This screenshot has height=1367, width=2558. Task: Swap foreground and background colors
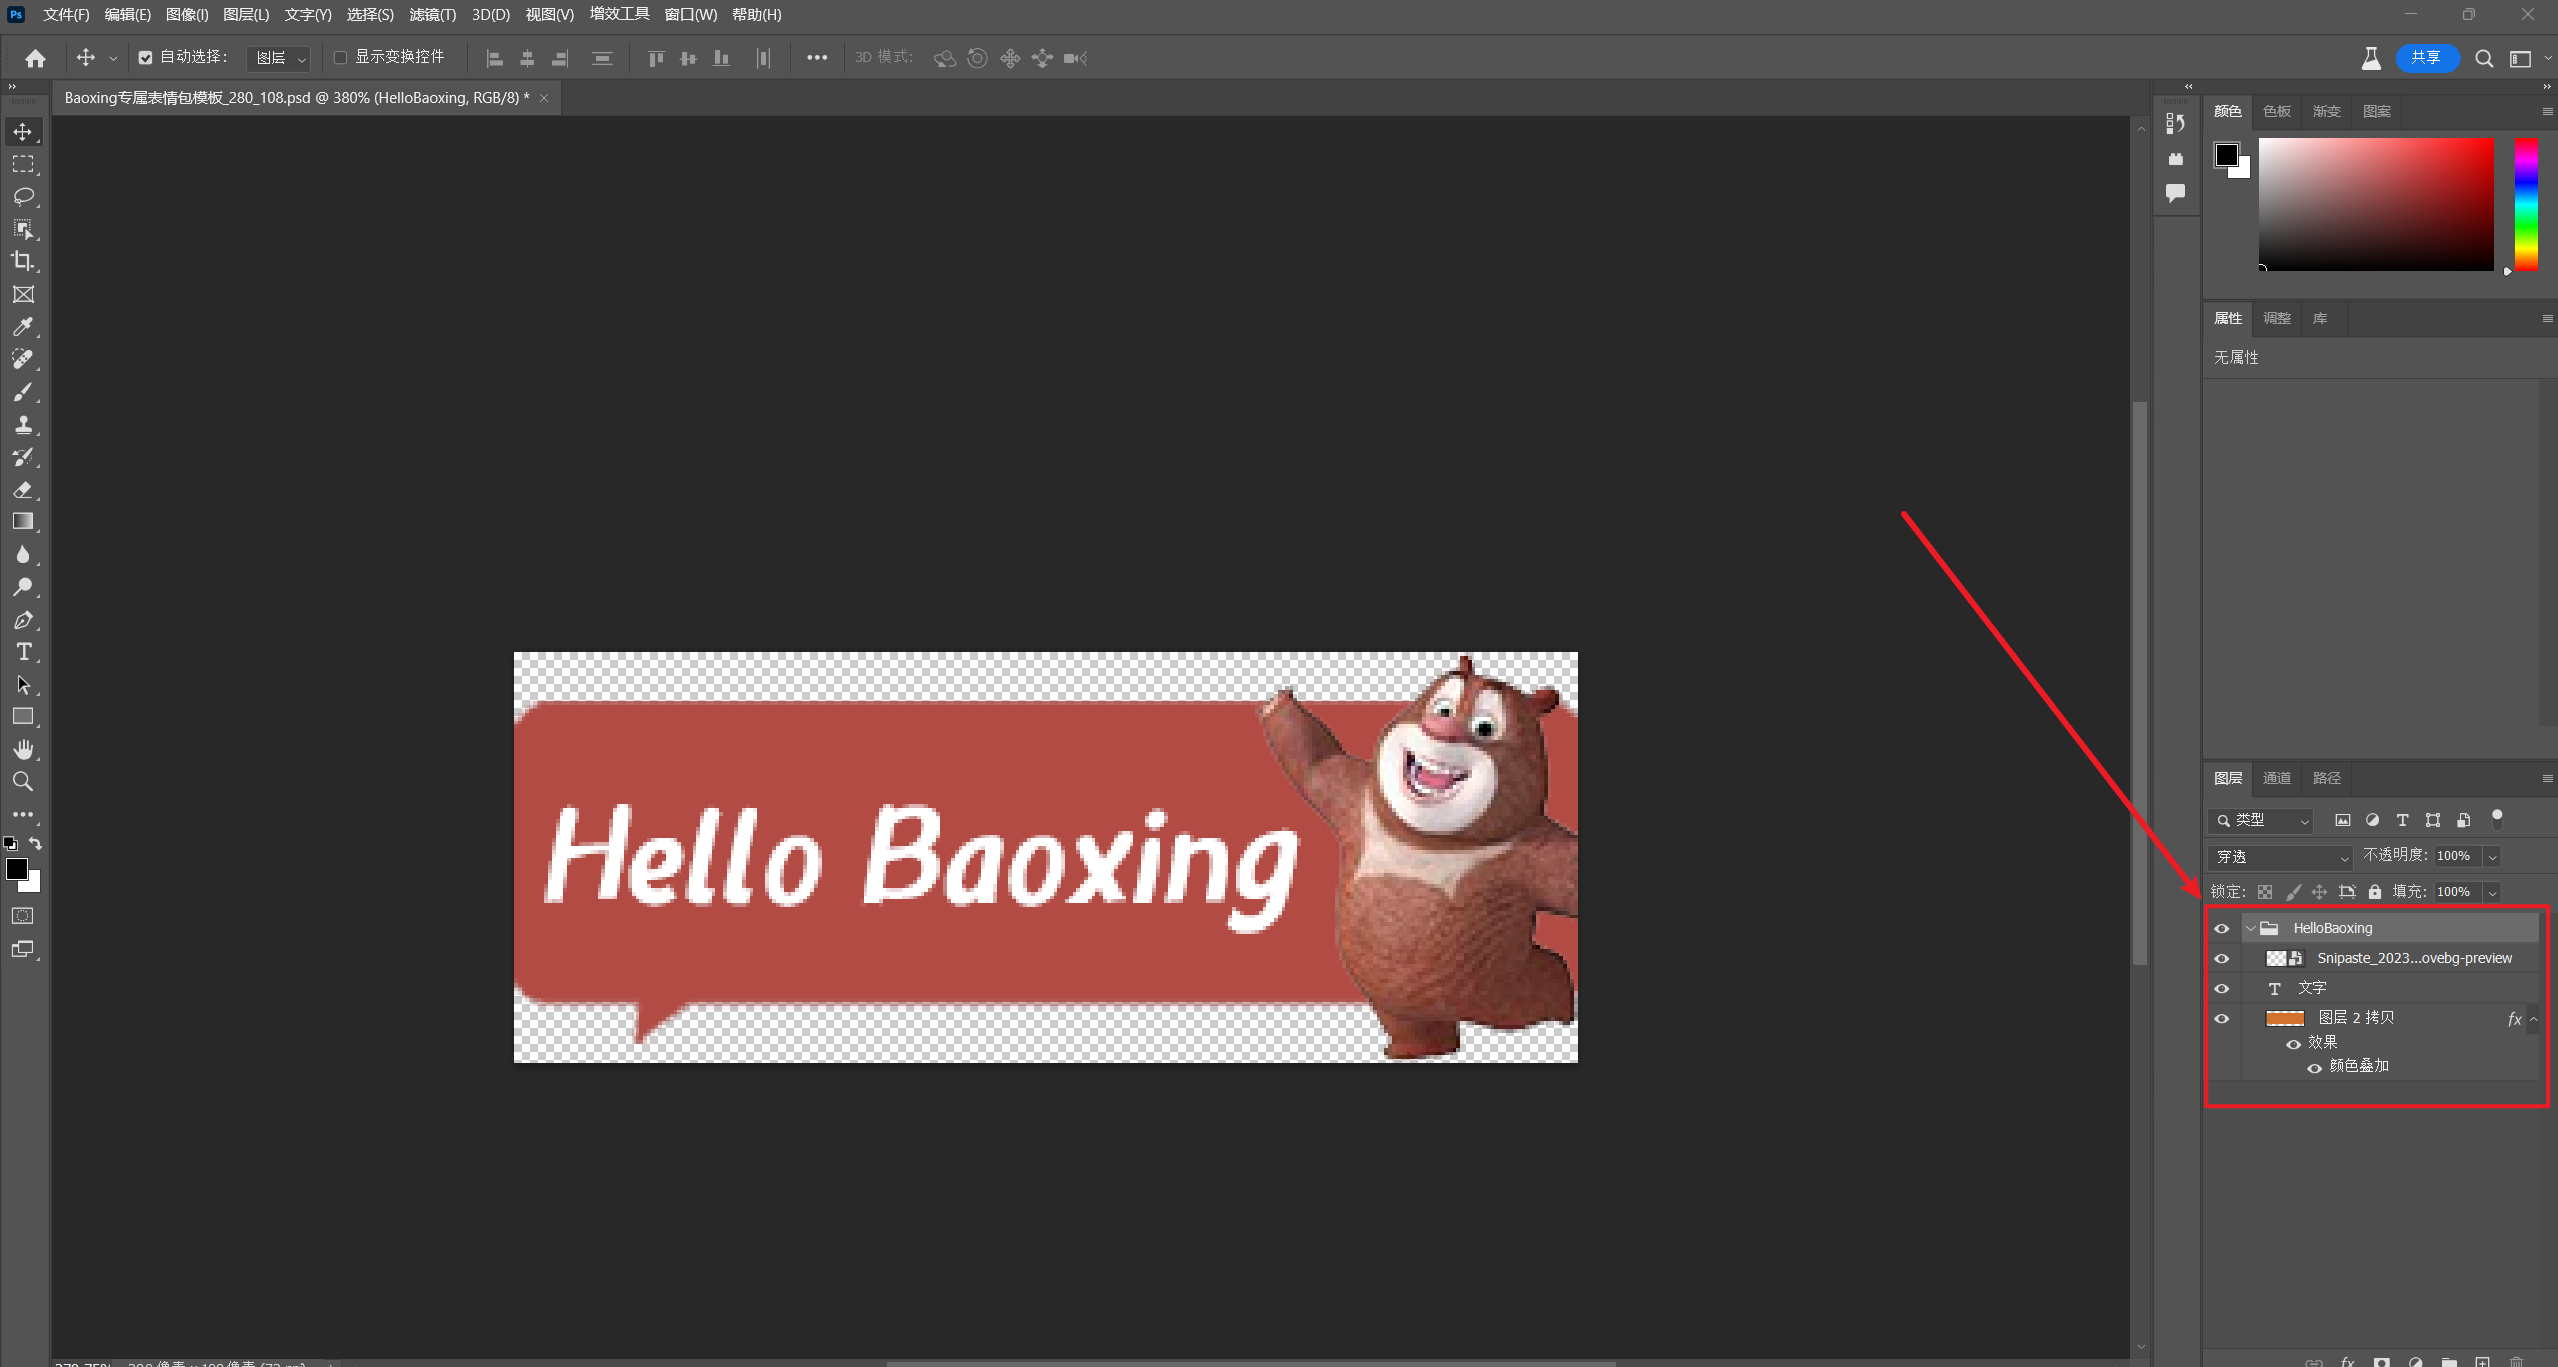tap(35, 844)
